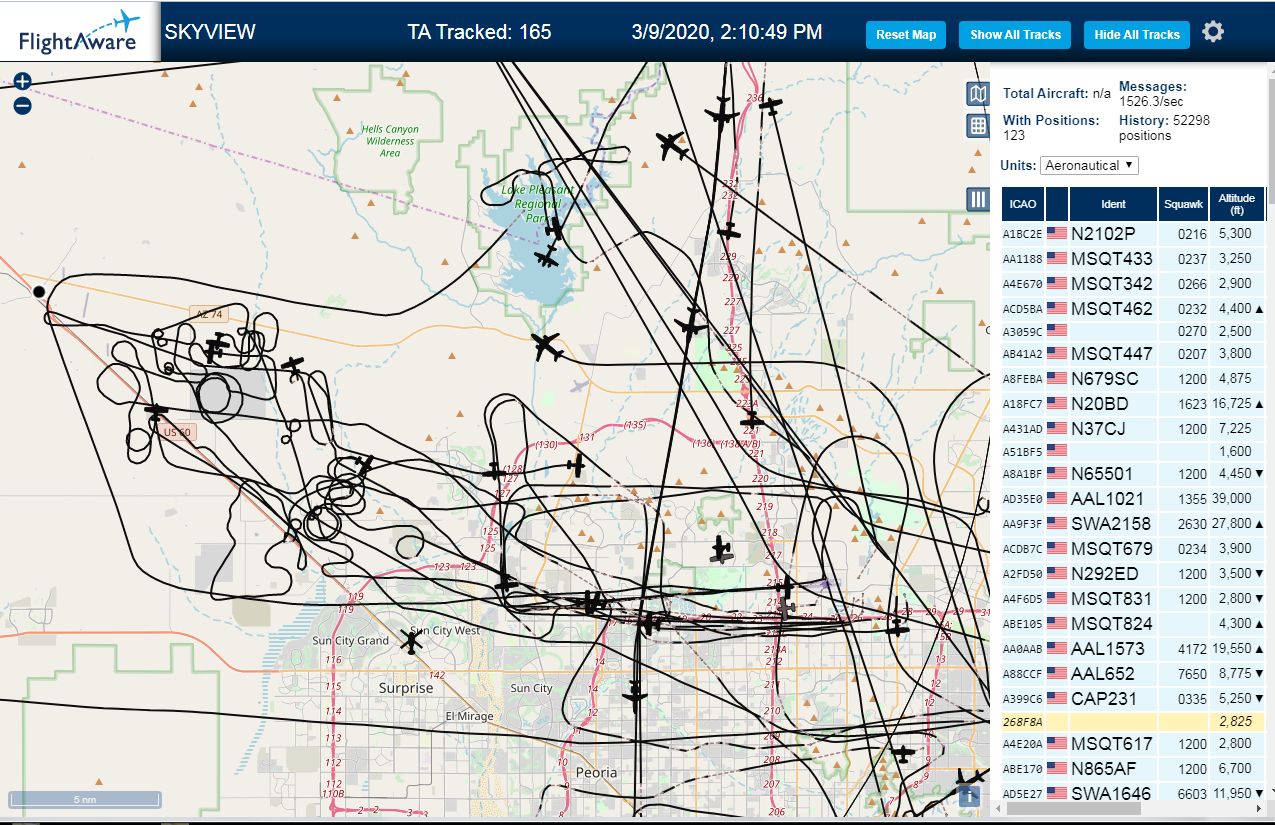Viewport: 1275px width, 825px height.
Task: Select the AAL1021 aircraft row
Action: (1133, 499)
